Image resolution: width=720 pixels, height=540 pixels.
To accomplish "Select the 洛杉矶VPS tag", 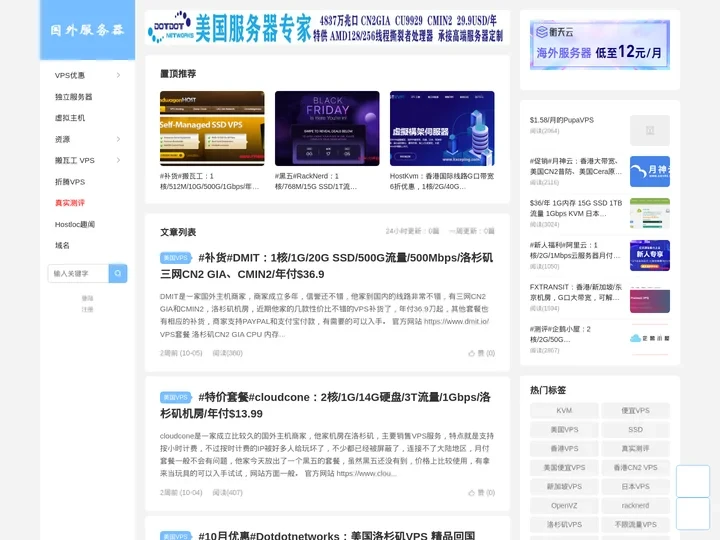I will 564,524.
